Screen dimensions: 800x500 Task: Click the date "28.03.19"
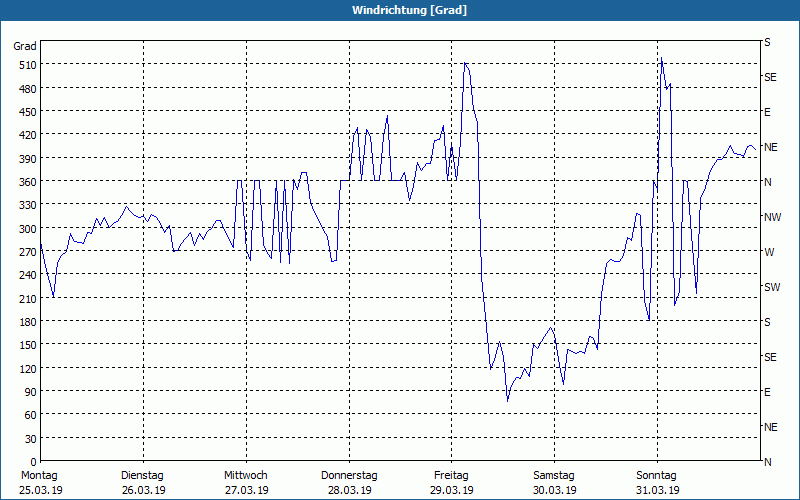pyautogui.click(x=349, y=491)
